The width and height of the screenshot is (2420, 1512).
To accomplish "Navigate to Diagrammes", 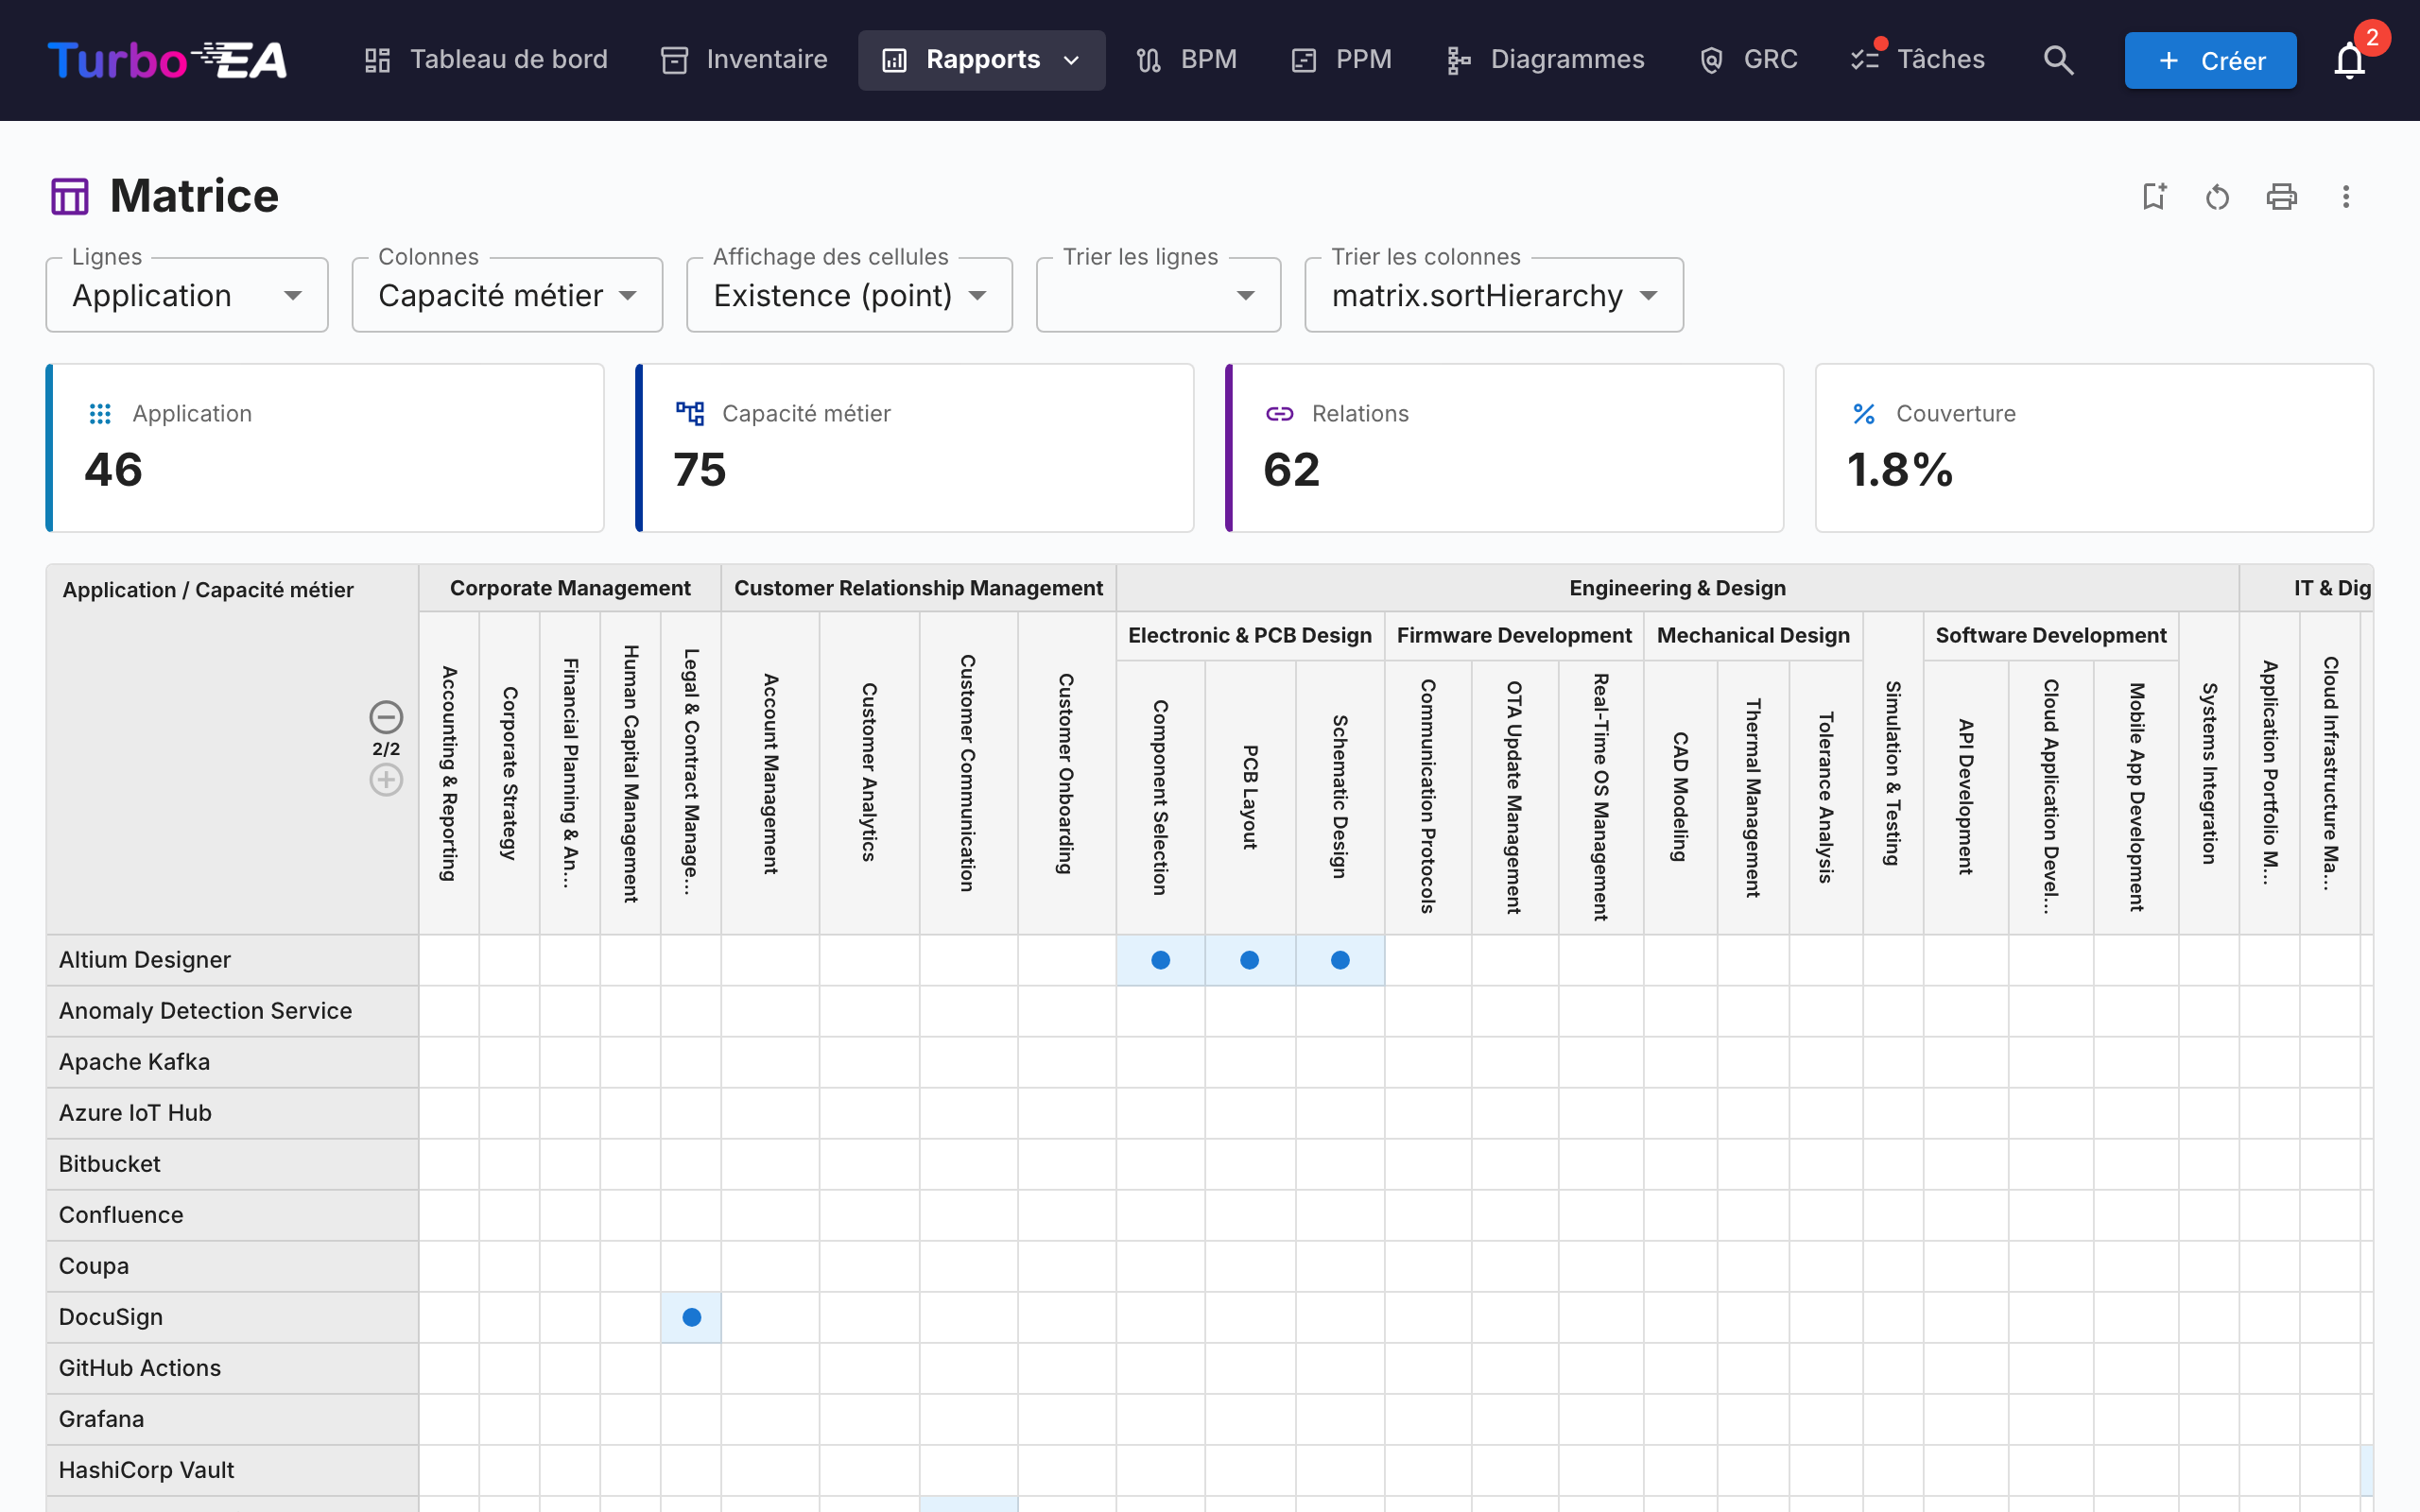I will pyautogui.click(x=1545, y=60).
